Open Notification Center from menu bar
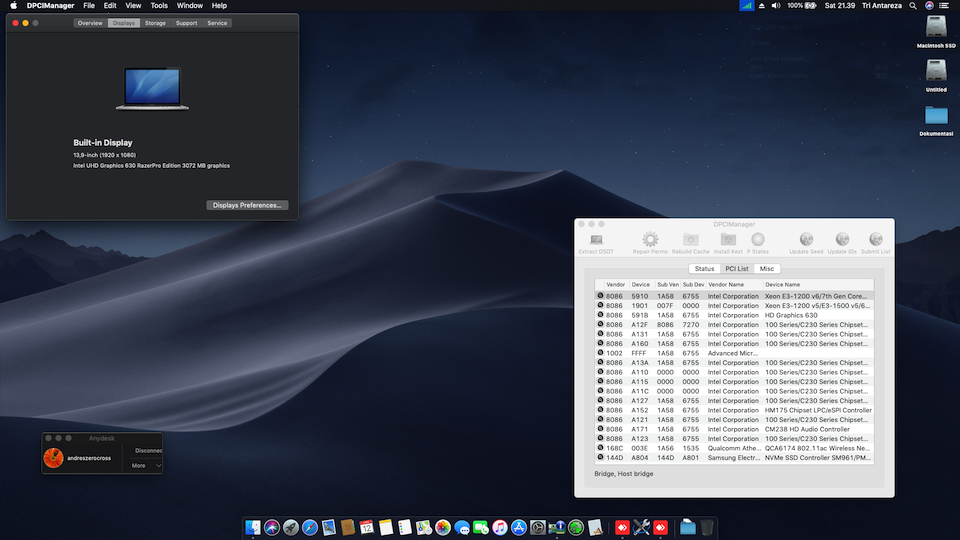Screen dimensions: 960x540 point(945,6)
